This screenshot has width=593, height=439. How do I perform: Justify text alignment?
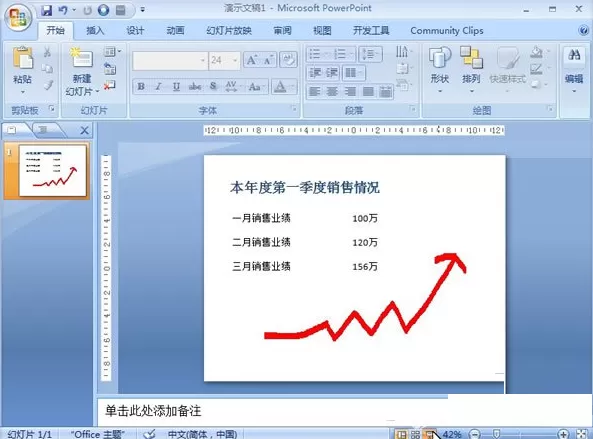coord(368,92)
